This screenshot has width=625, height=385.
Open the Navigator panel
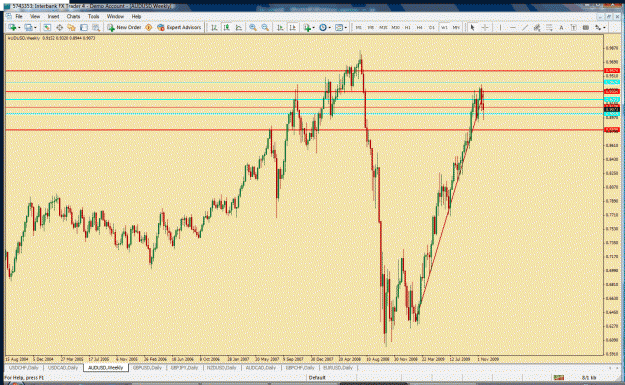click(x=71, y=28)
